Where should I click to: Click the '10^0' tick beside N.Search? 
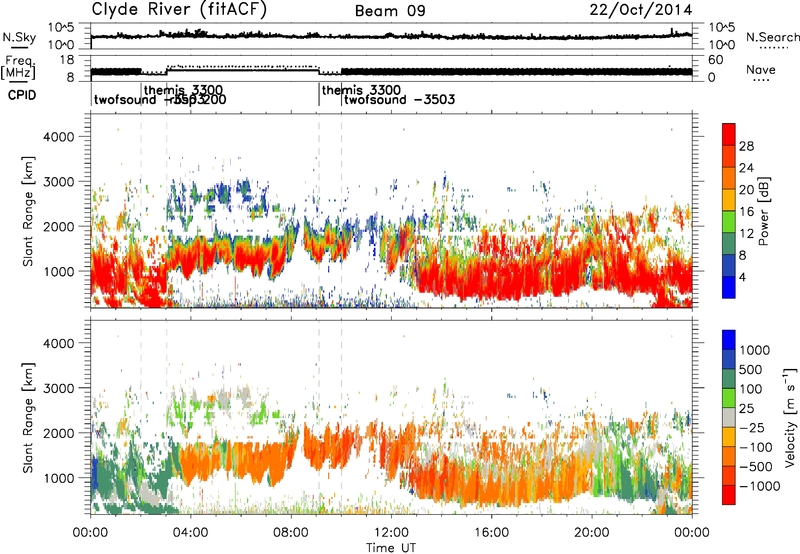click(722, 45)
